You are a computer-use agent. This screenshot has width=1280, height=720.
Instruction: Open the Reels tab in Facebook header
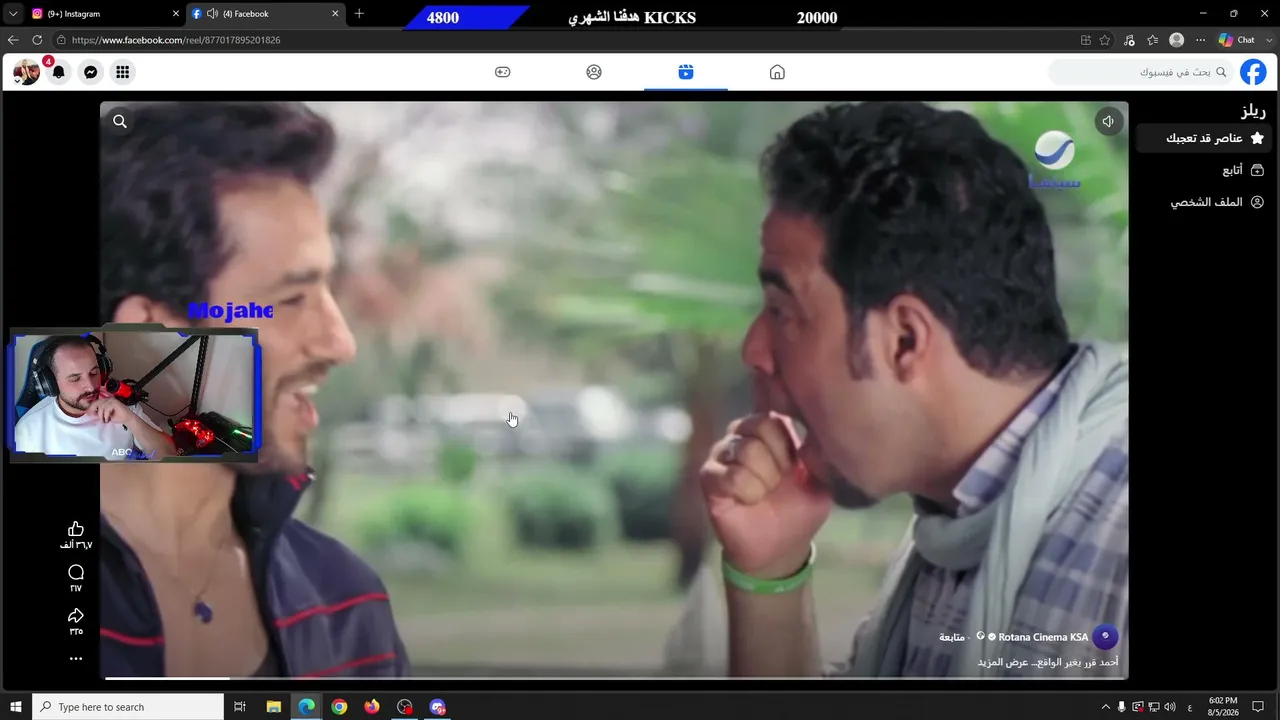coord(686,72)
